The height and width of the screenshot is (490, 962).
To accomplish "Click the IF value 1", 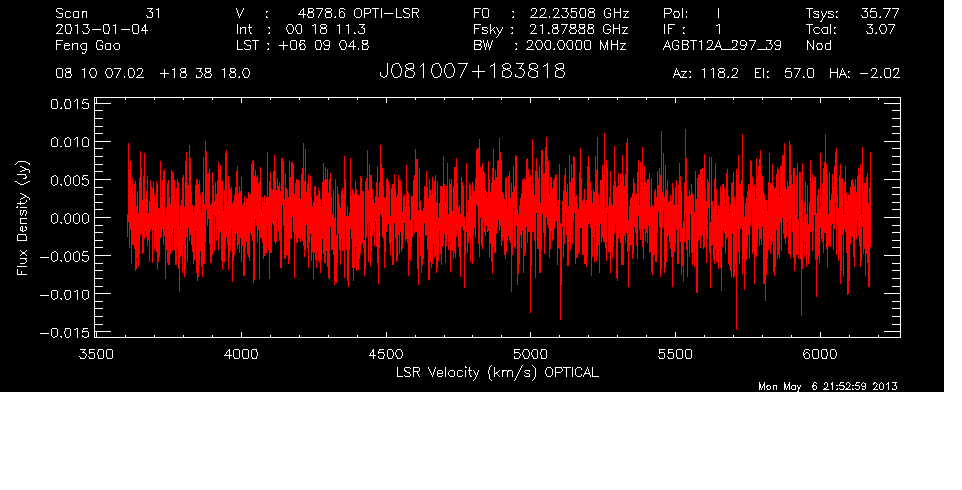I will click(x=718, y=29).
